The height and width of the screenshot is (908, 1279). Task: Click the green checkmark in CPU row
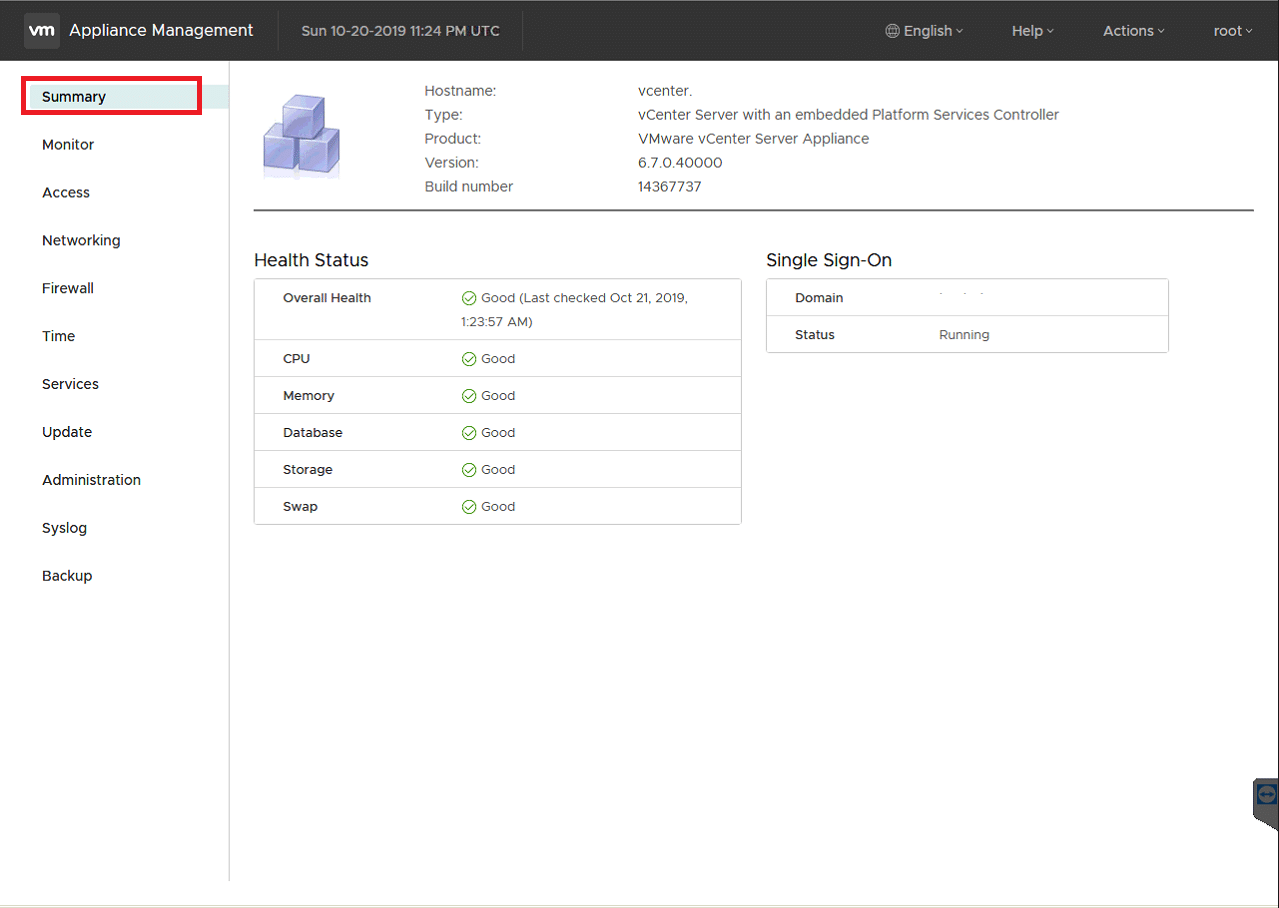[469, 359]
